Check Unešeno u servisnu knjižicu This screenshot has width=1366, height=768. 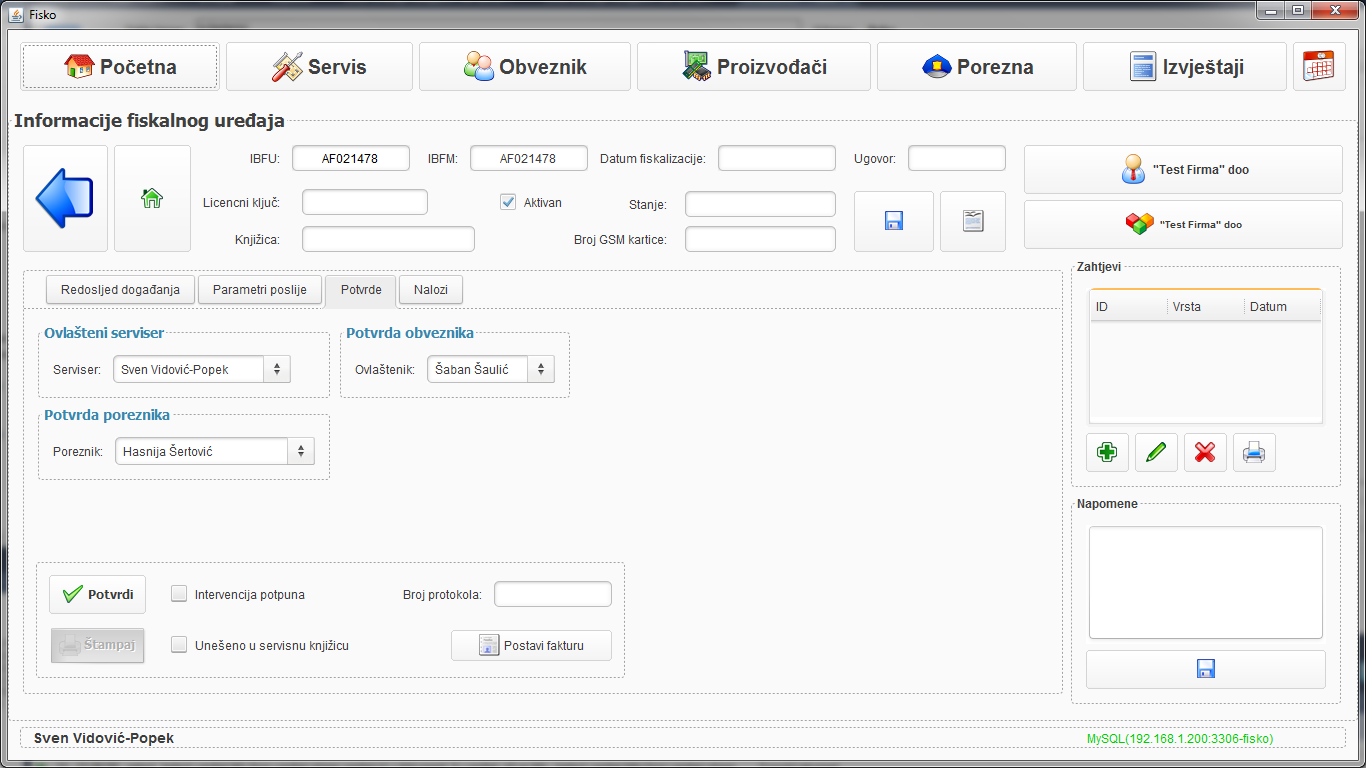179,645
